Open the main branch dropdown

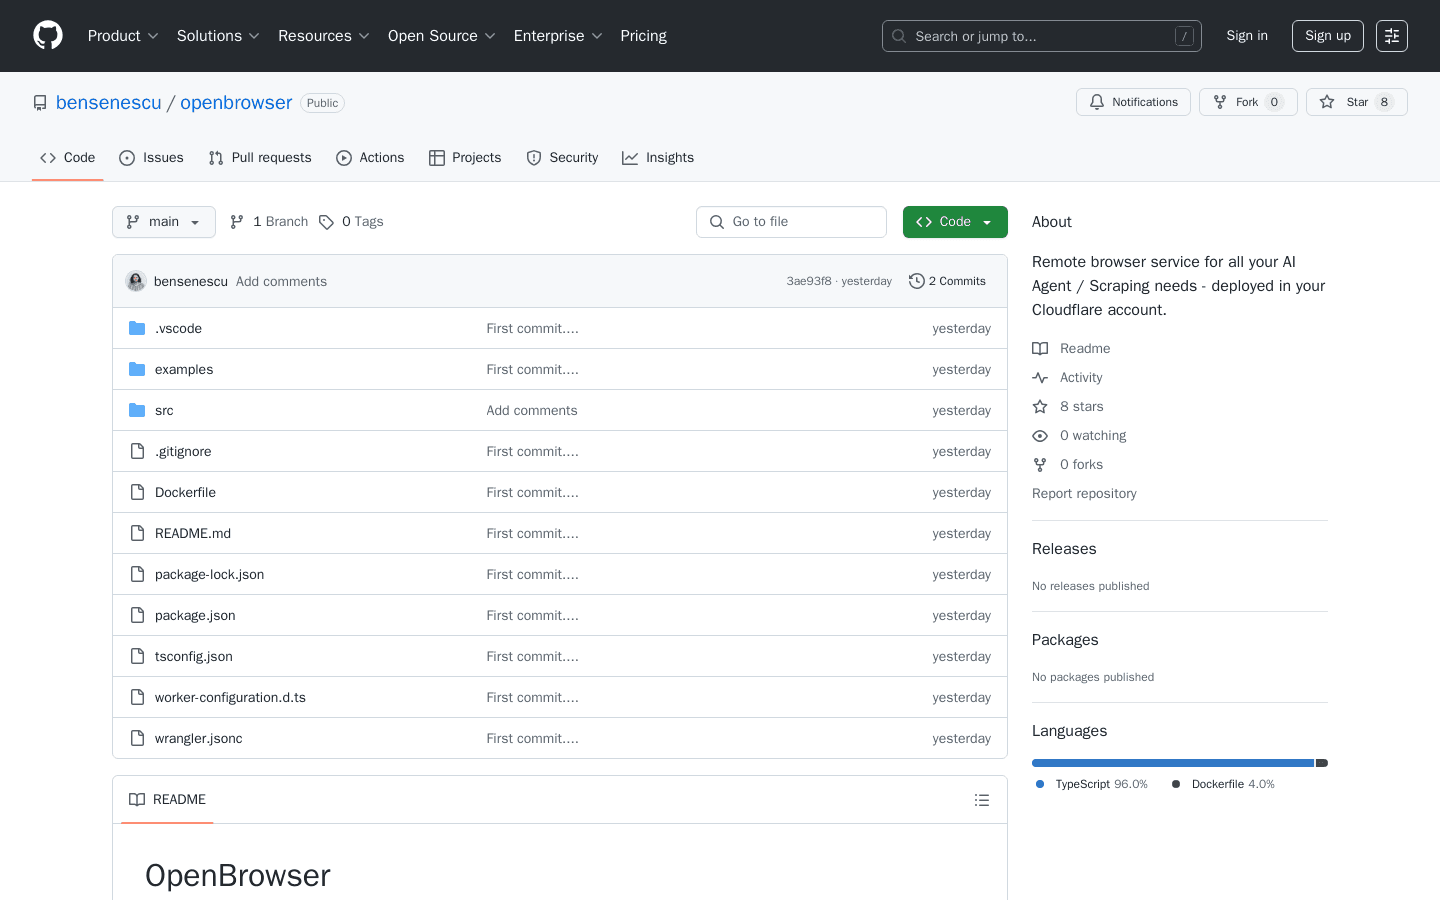tap(164, 222)
